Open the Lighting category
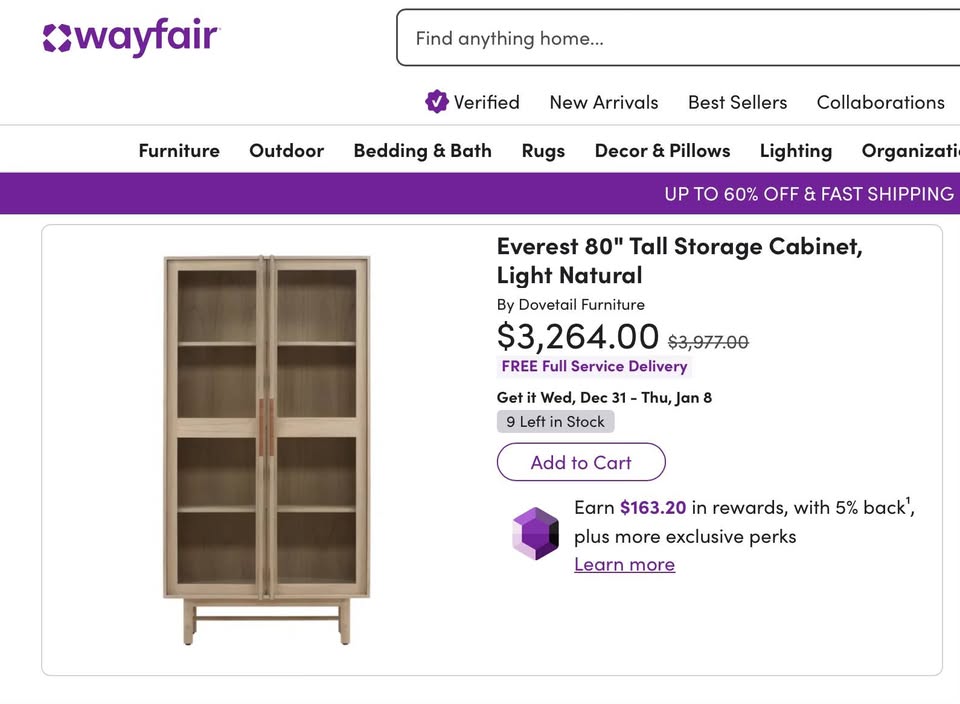Screen dimensions: 960x704 coord(796,151)
